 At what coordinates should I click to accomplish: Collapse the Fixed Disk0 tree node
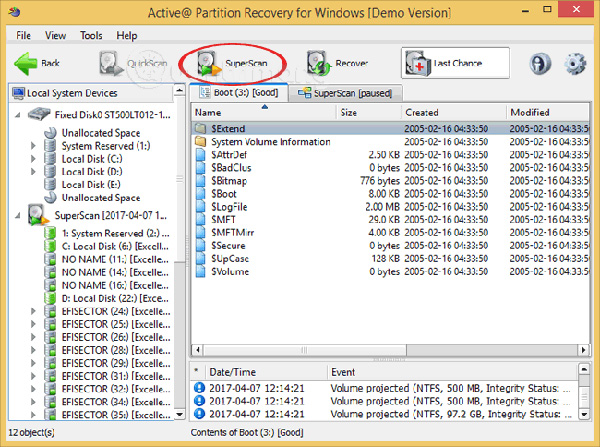(20, 116)
